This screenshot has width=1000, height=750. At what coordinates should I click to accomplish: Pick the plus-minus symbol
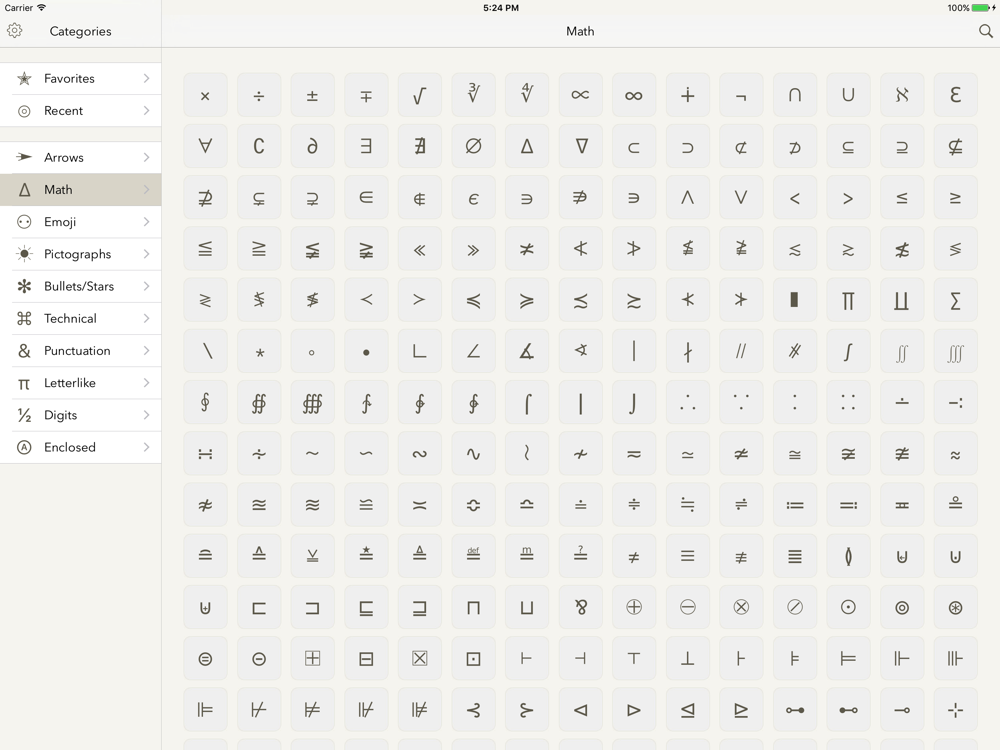[312, 96]
